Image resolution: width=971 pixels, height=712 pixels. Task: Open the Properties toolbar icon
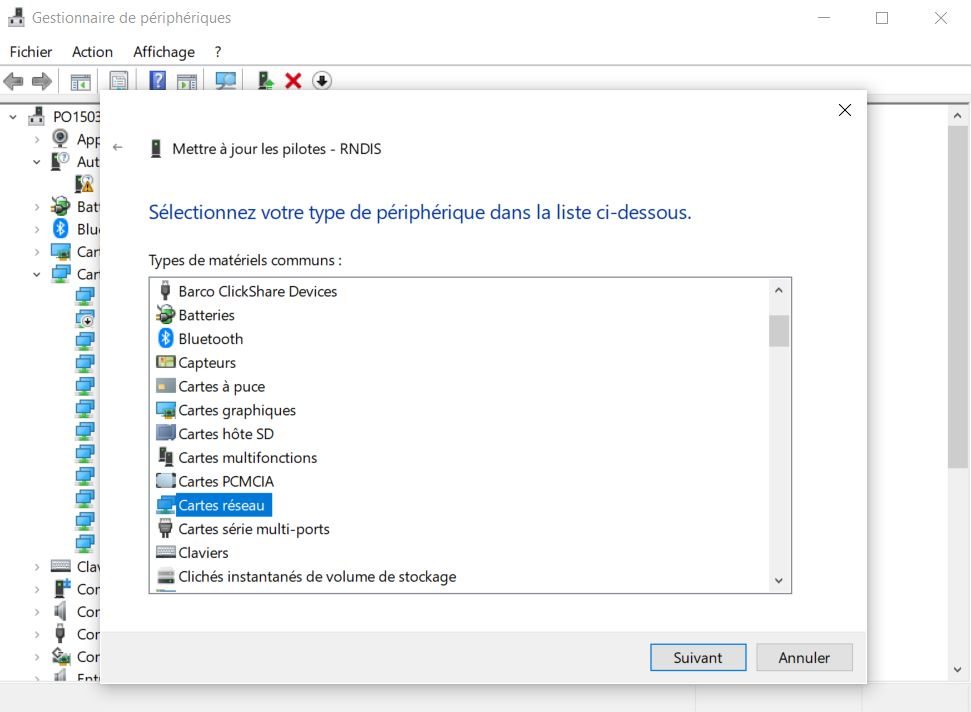118,81
